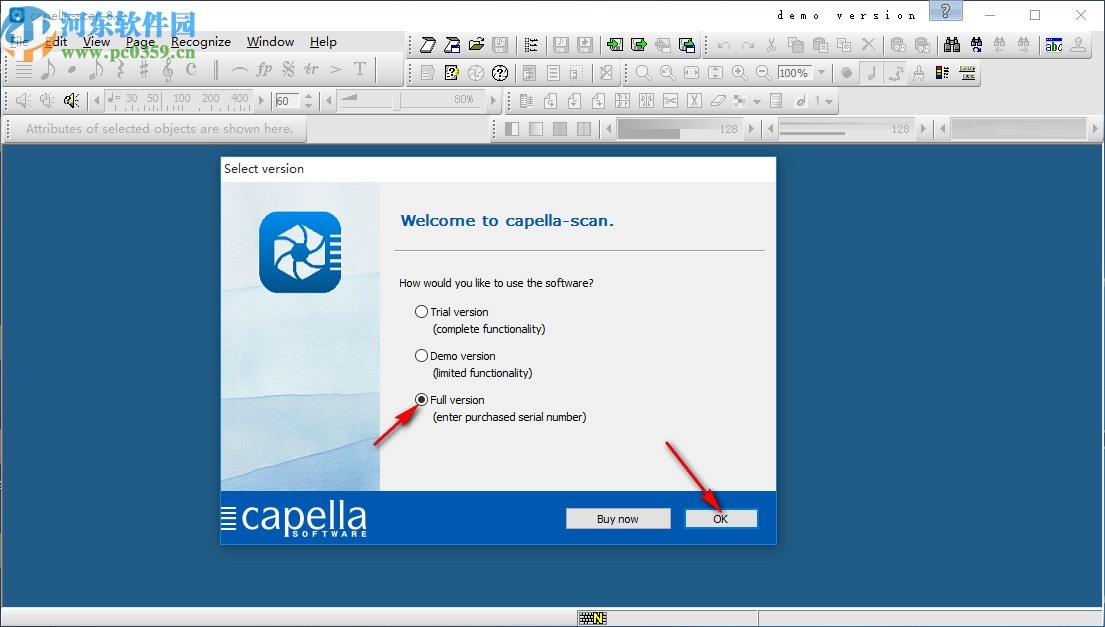Click the 80% volume slider
Image resolution: width=1105 pixels, height=627 pixels.
click(409, 101)
